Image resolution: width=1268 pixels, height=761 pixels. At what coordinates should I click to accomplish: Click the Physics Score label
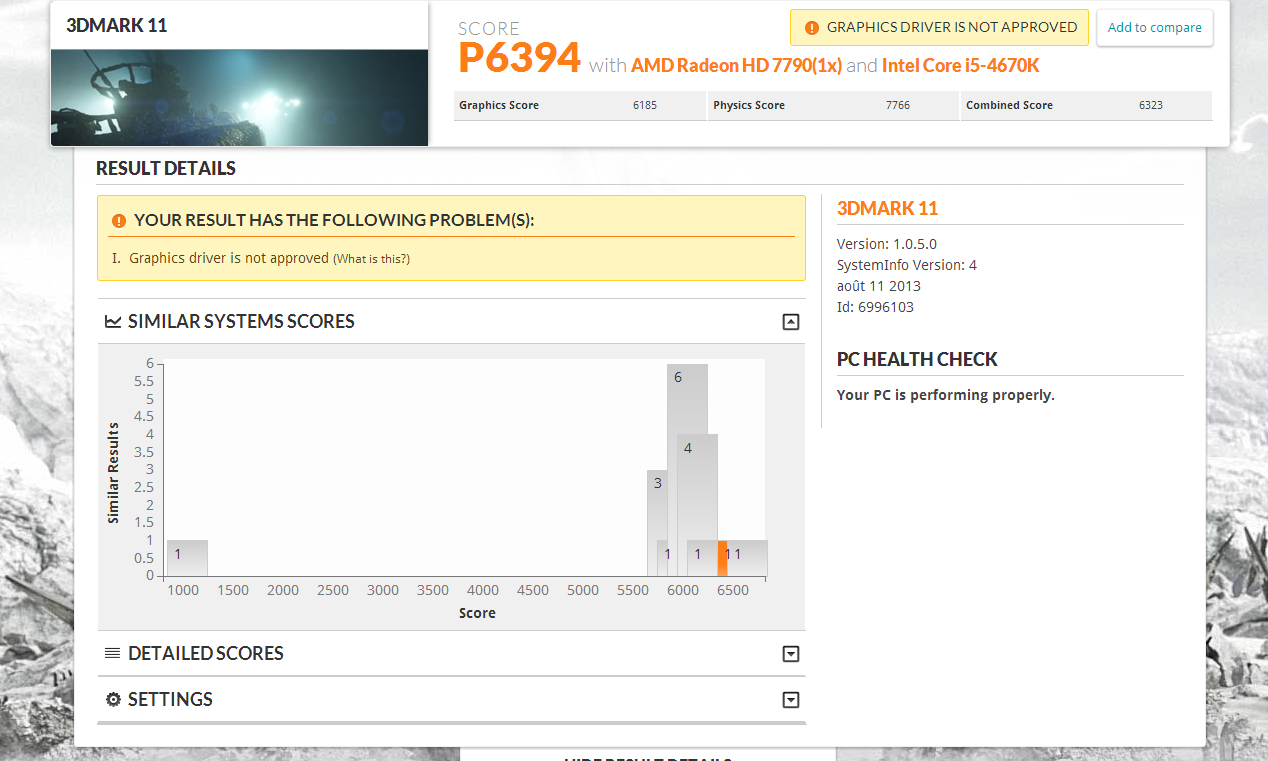point(749,105)
